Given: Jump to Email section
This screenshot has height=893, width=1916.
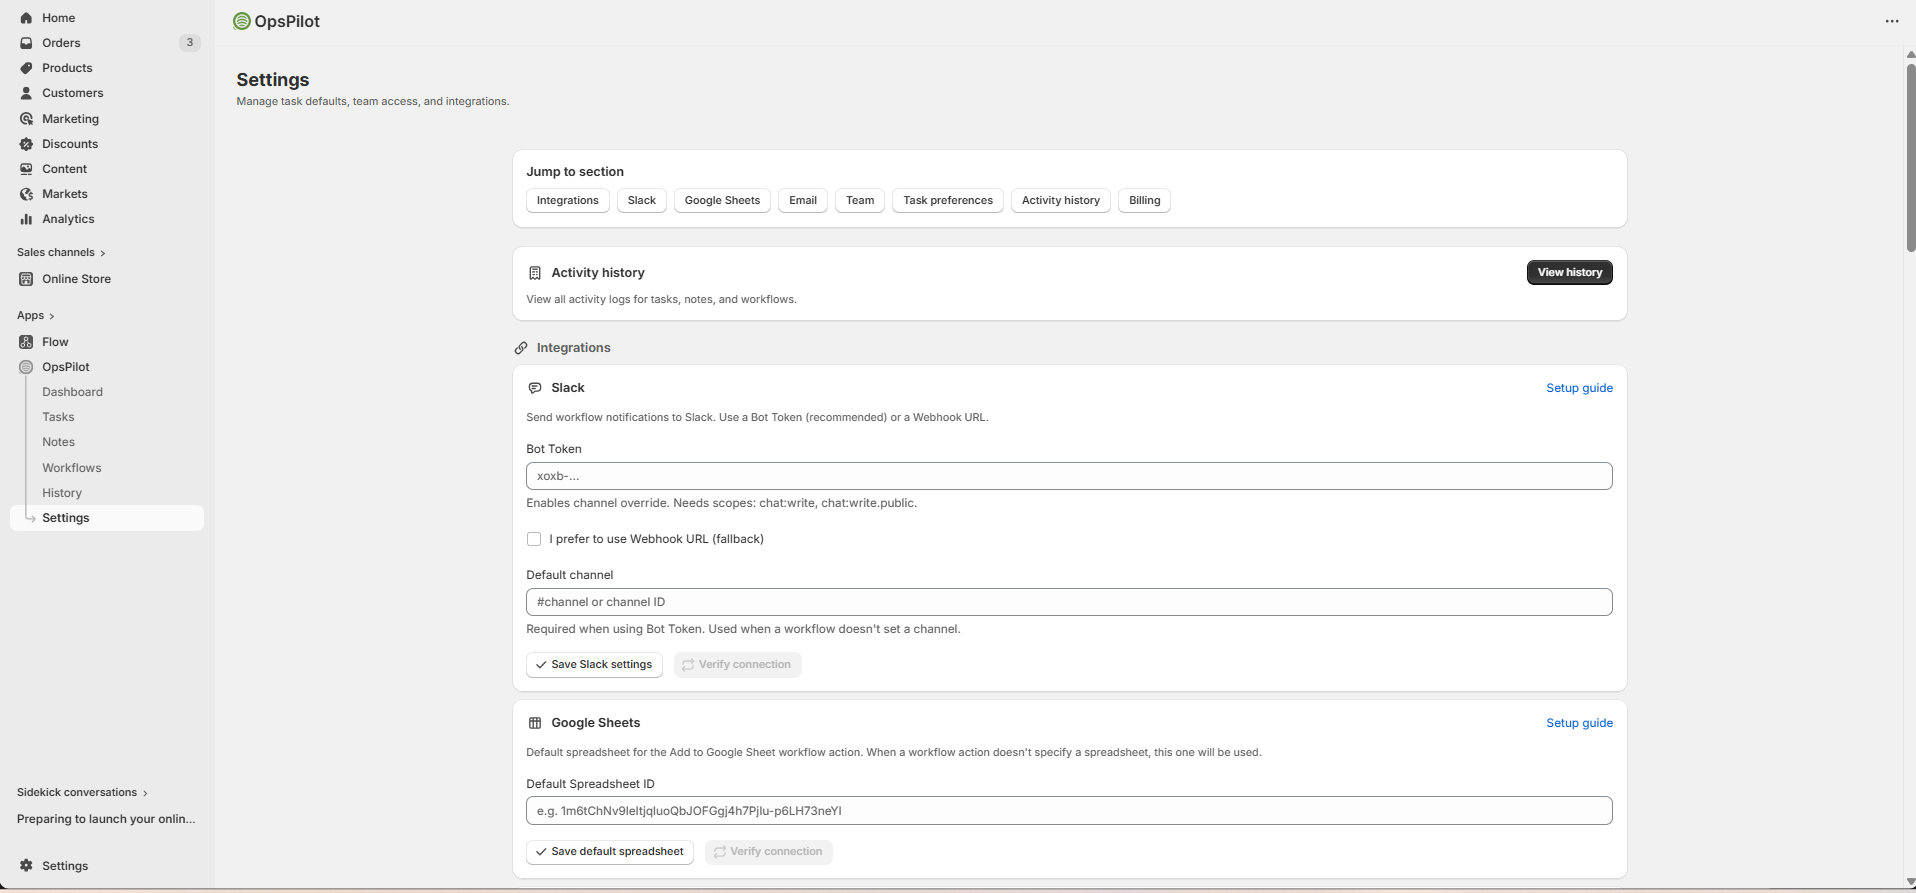Looking at the screenshot, I should [x=803, y=201].
